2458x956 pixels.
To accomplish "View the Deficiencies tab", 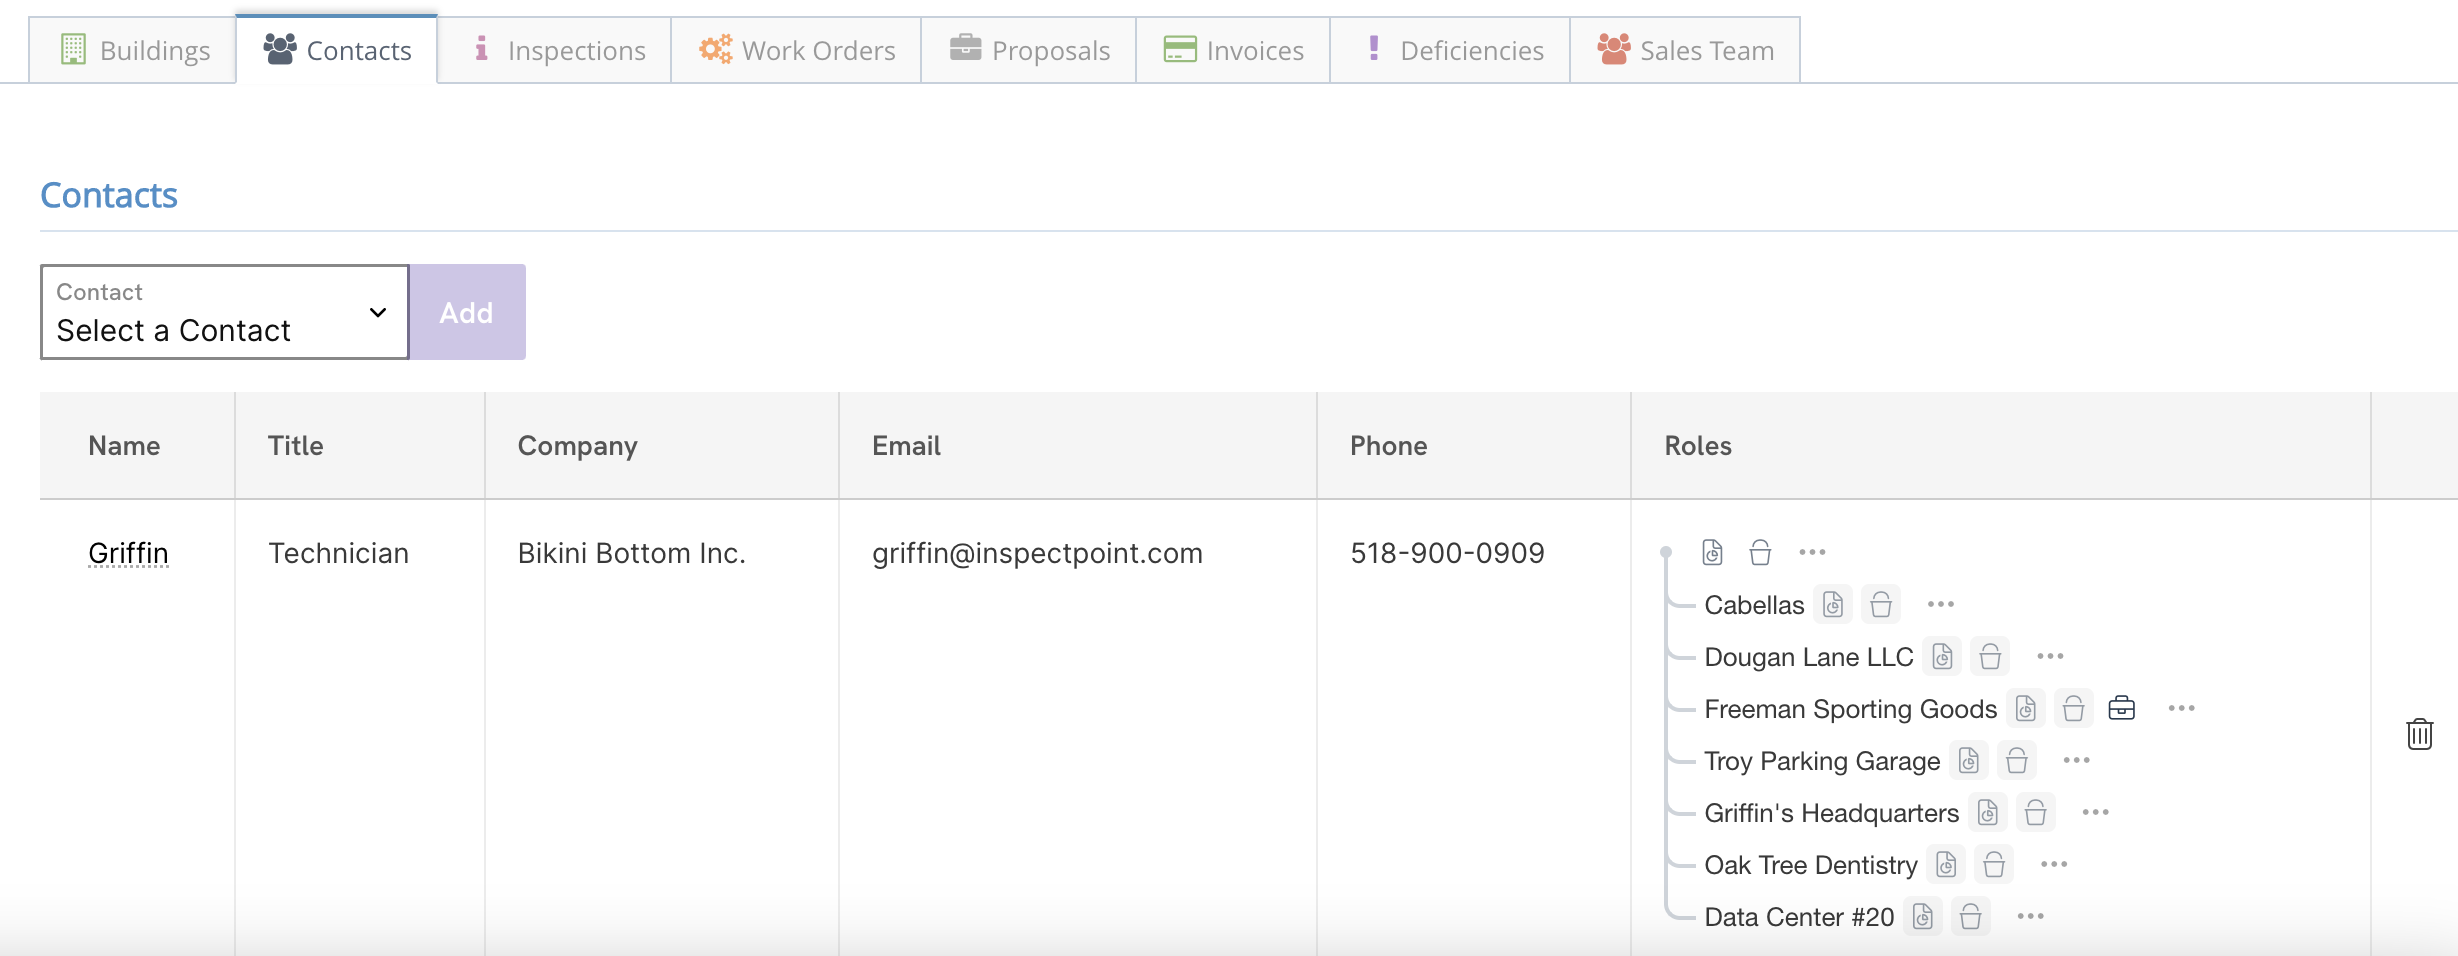I will (x=1450, y=50).
